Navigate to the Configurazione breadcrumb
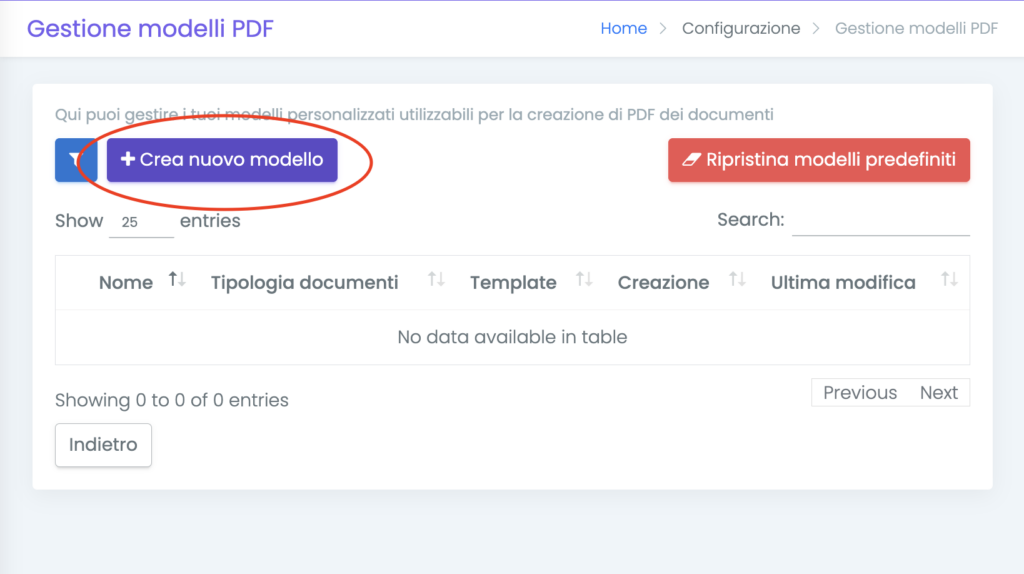This screenshot has width=1024, height=574. click(x=740, y=28)
